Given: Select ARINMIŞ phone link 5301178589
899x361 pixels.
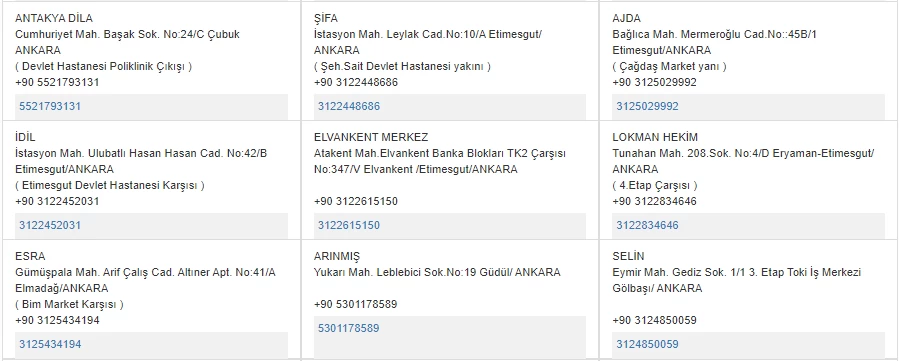Looking at the screenshot, I should click(349, 328).
